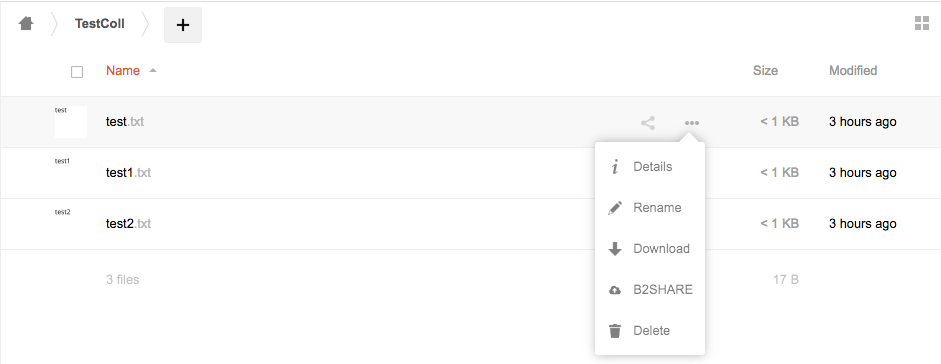Sort by Name column header

point(123,71)
